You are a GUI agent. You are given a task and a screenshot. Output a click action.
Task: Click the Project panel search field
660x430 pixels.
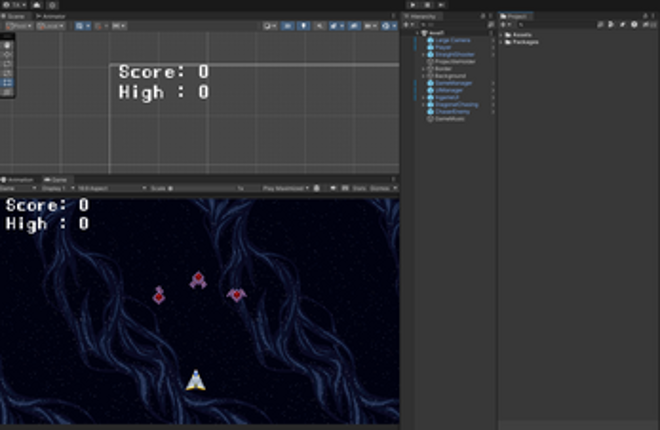(x=556, y=25)
